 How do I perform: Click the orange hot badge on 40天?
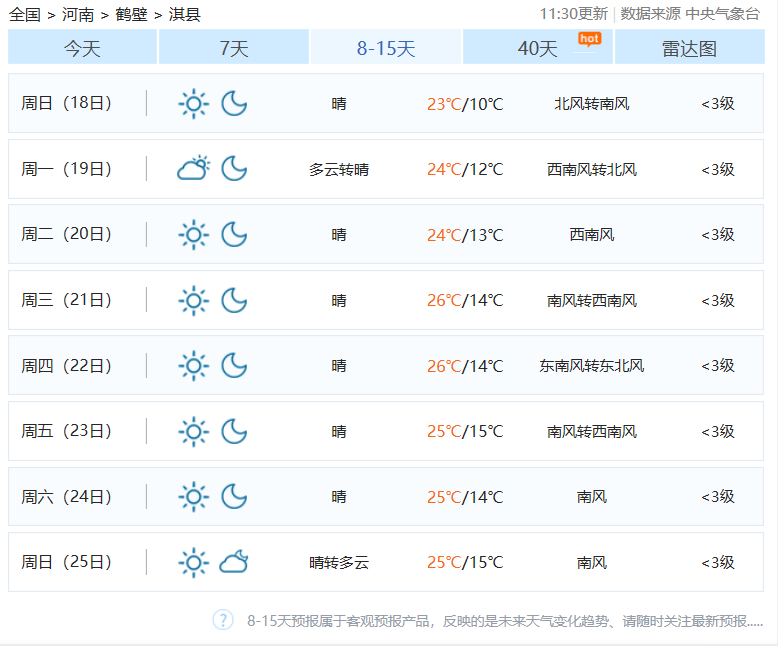[x=589, y=38]
